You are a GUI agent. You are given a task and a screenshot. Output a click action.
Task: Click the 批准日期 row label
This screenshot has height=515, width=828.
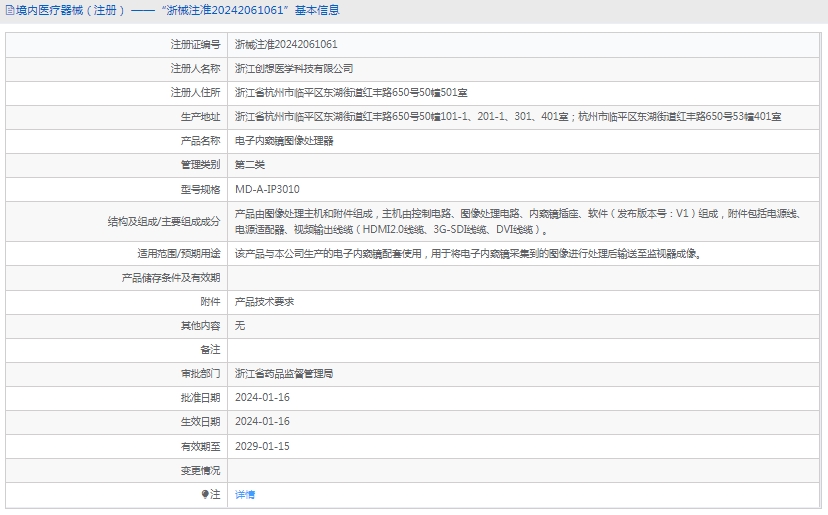(199, 398)
